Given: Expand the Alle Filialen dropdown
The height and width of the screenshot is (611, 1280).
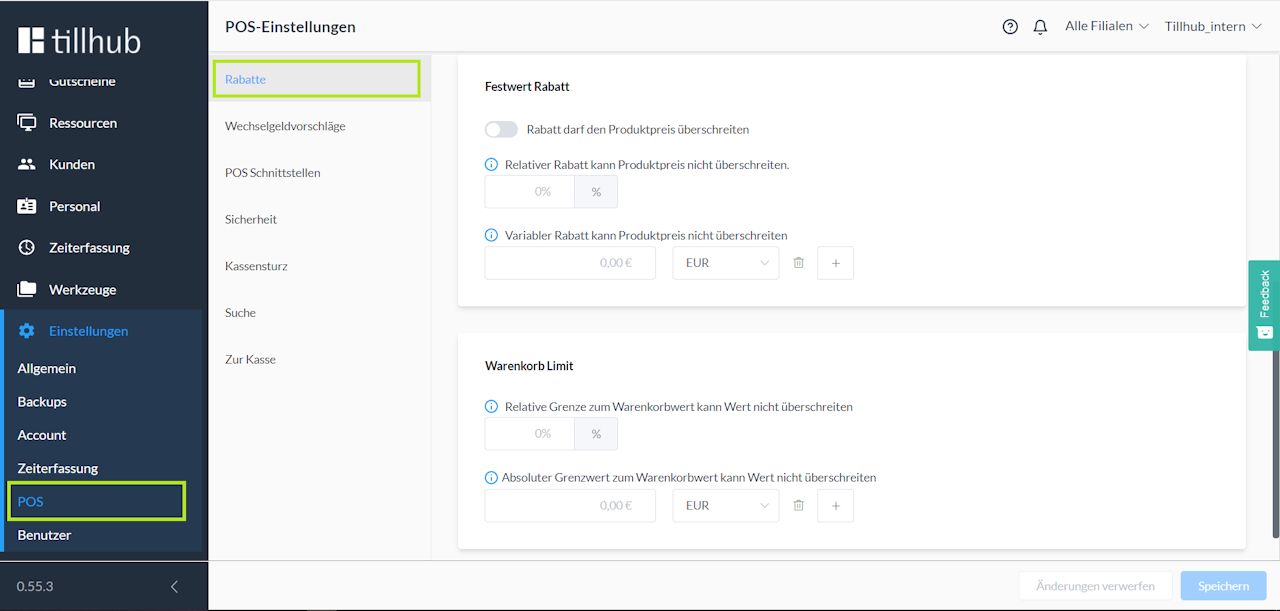Looking at the screenshot, I should (x=1106, y=27).
